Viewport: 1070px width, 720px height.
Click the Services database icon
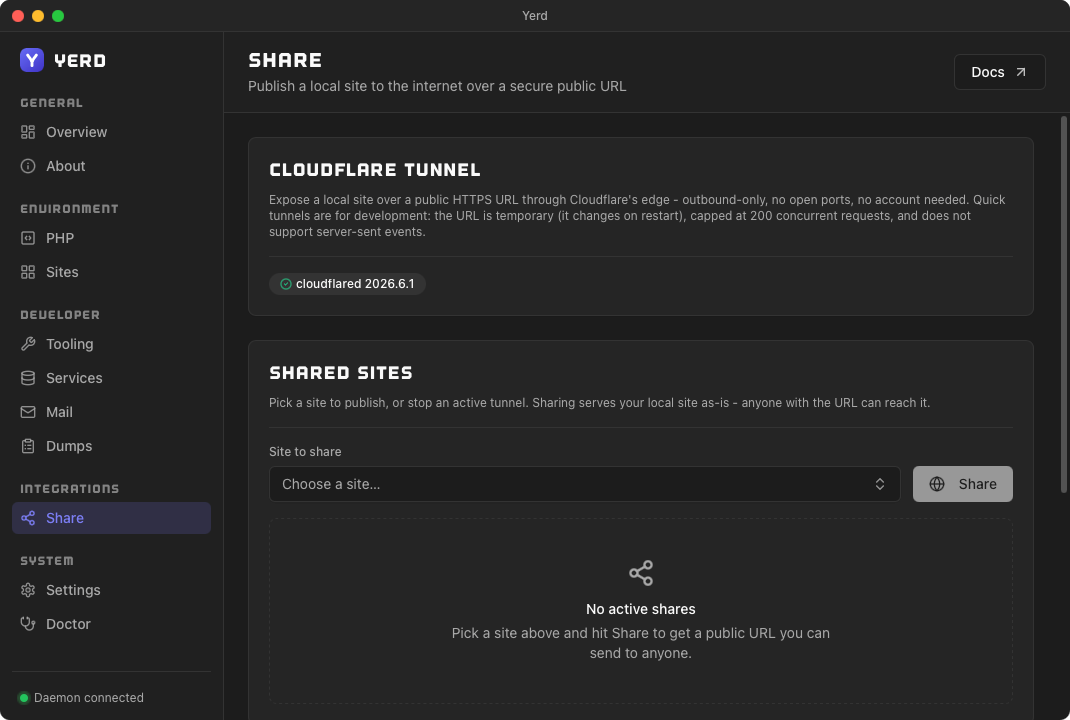tap(28, 378)
